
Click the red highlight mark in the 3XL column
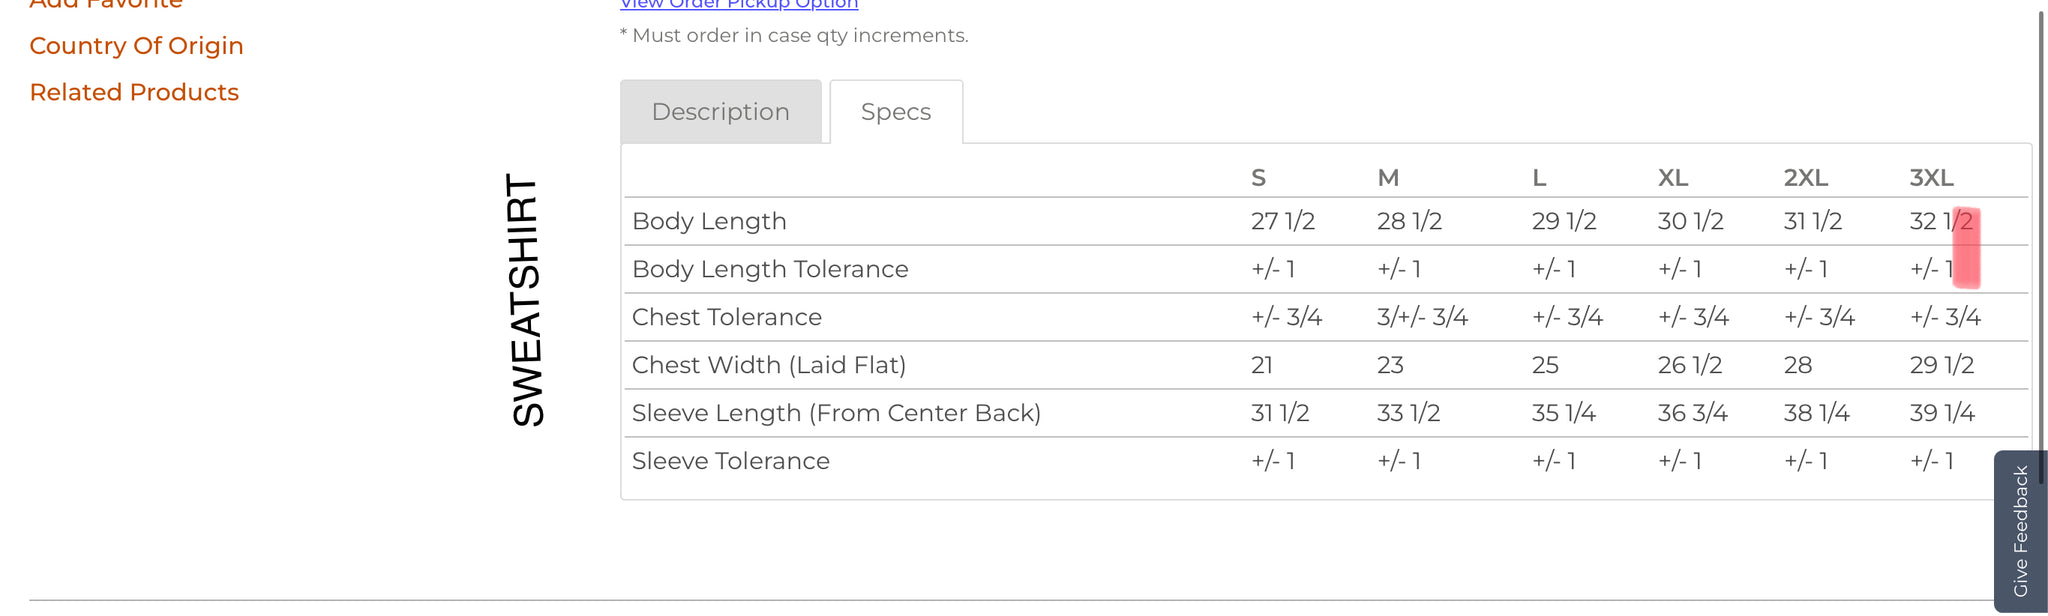point(1967,248)
